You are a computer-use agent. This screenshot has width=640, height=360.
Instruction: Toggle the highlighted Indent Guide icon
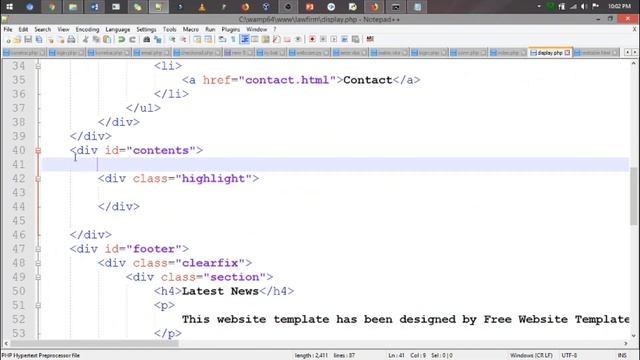point(244,40)
